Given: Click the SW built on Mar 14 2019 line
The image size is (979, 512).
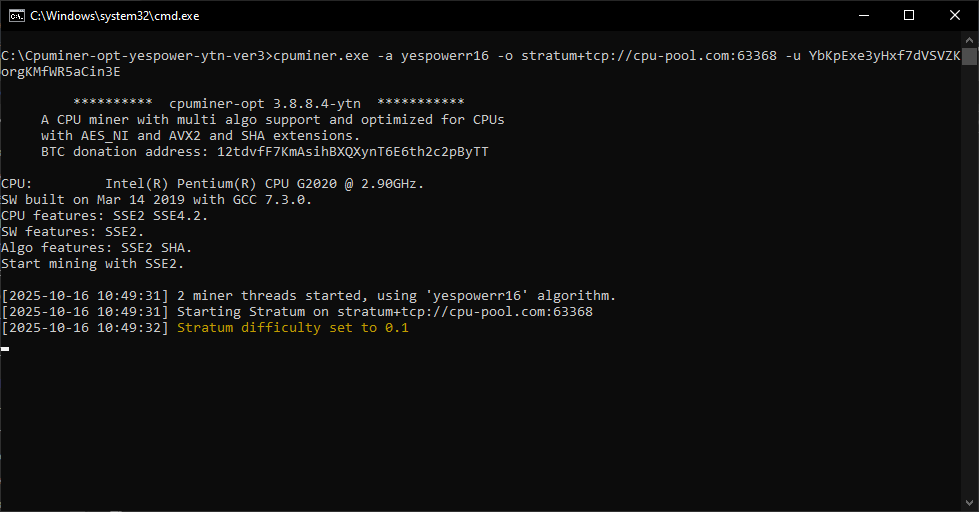Looking at the screenshot, I should click(x=156, y=200).
